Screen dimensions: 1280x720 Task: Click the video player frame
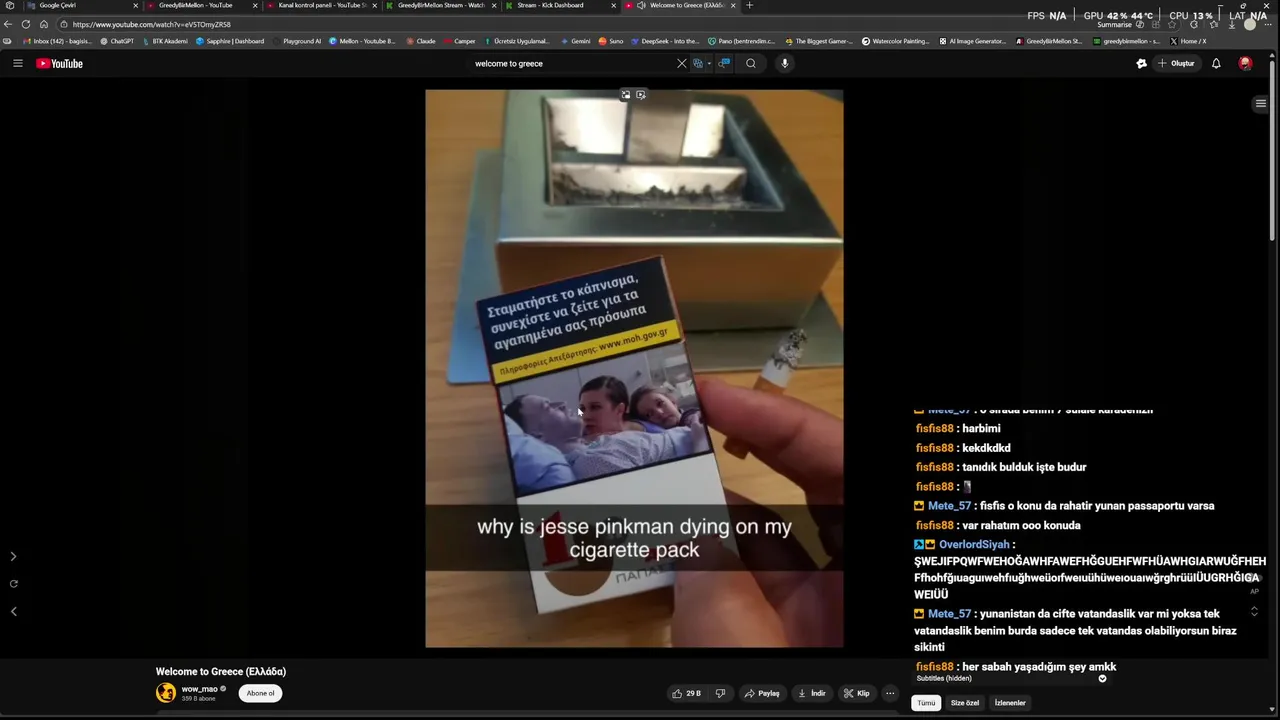[x=634, y=369]
